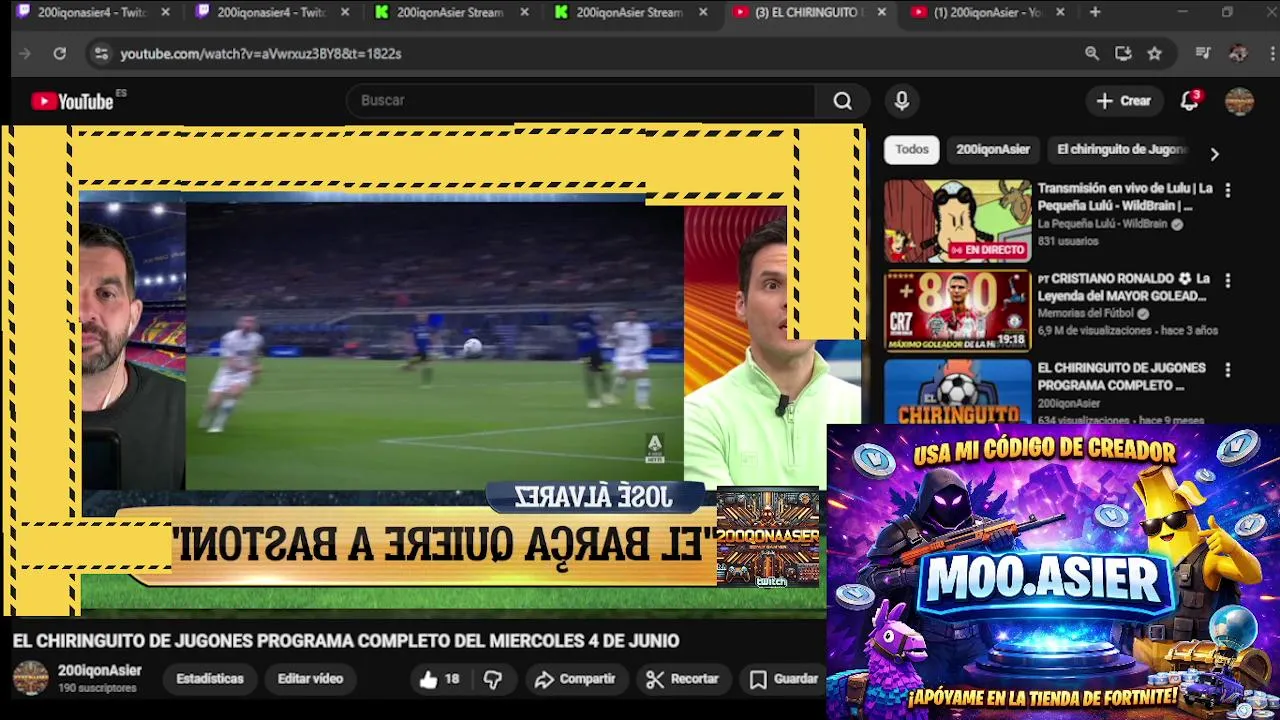Dislike the video with thumbs down

[x=493, y=679]
